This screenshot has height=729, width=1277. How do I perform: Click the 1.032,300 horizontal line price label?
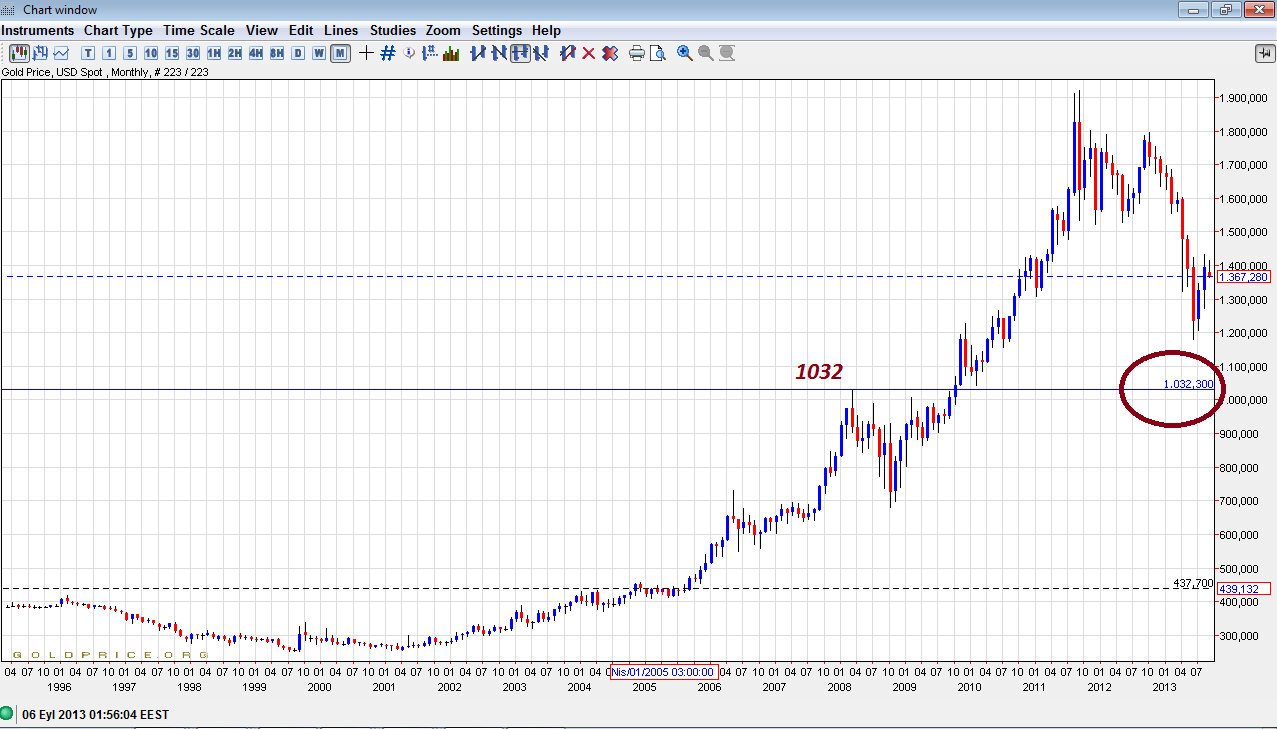[1188, 384]
